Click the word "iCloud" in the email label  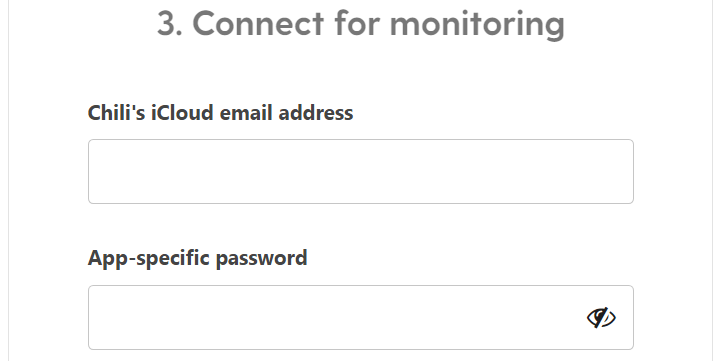(x=182, y=113)
